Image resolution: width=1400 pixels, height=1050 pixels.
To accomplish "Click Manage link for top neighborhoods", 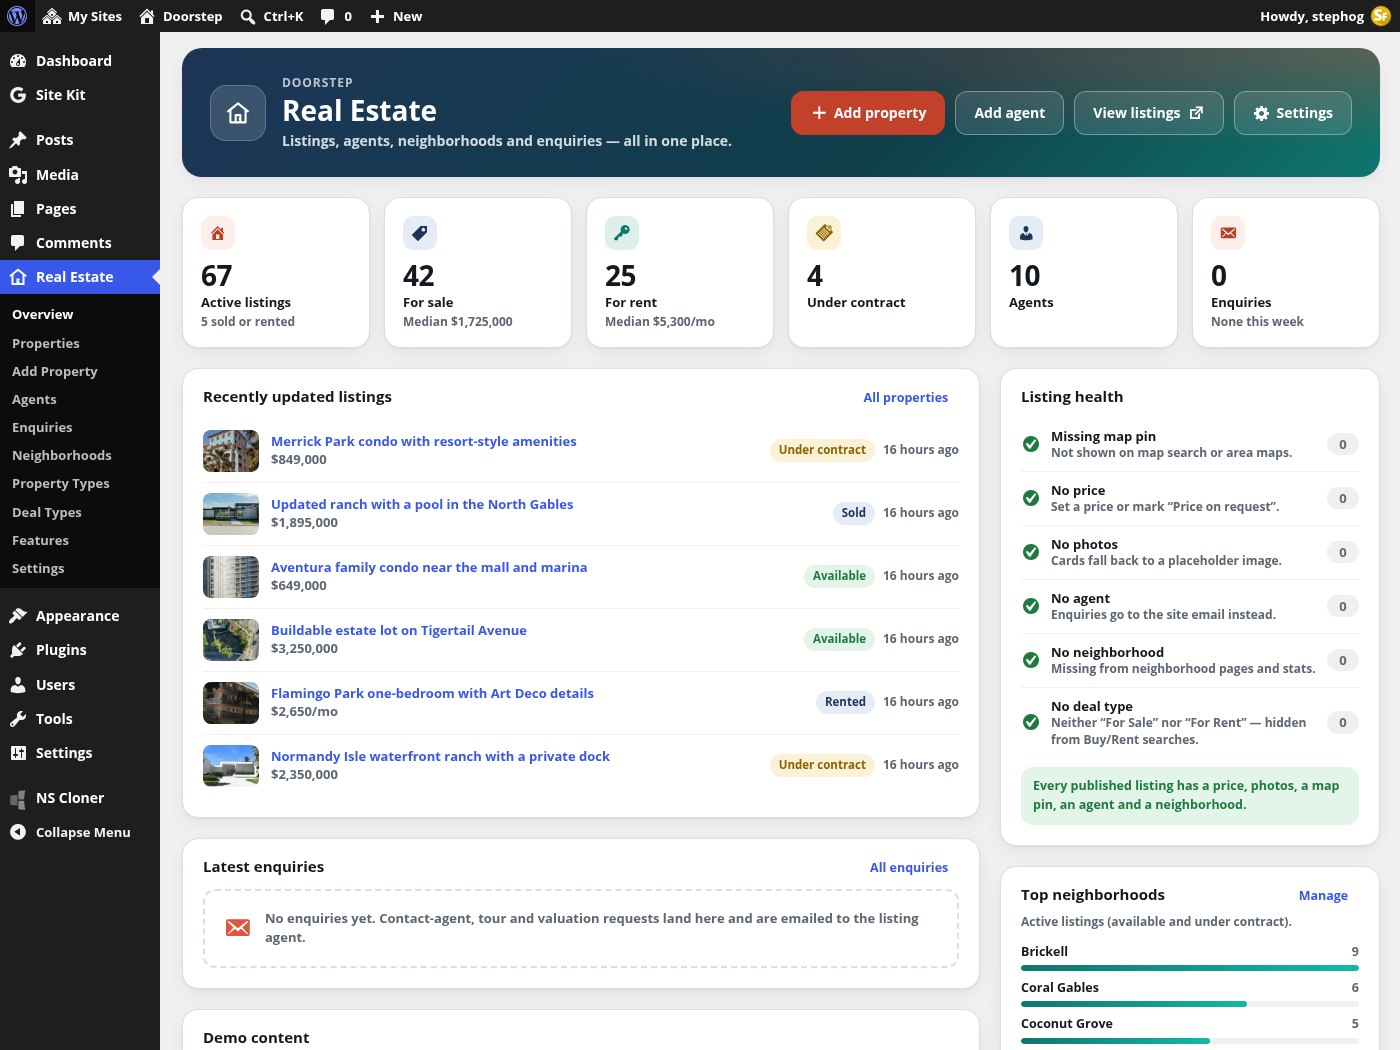I will pos(1323,895).
